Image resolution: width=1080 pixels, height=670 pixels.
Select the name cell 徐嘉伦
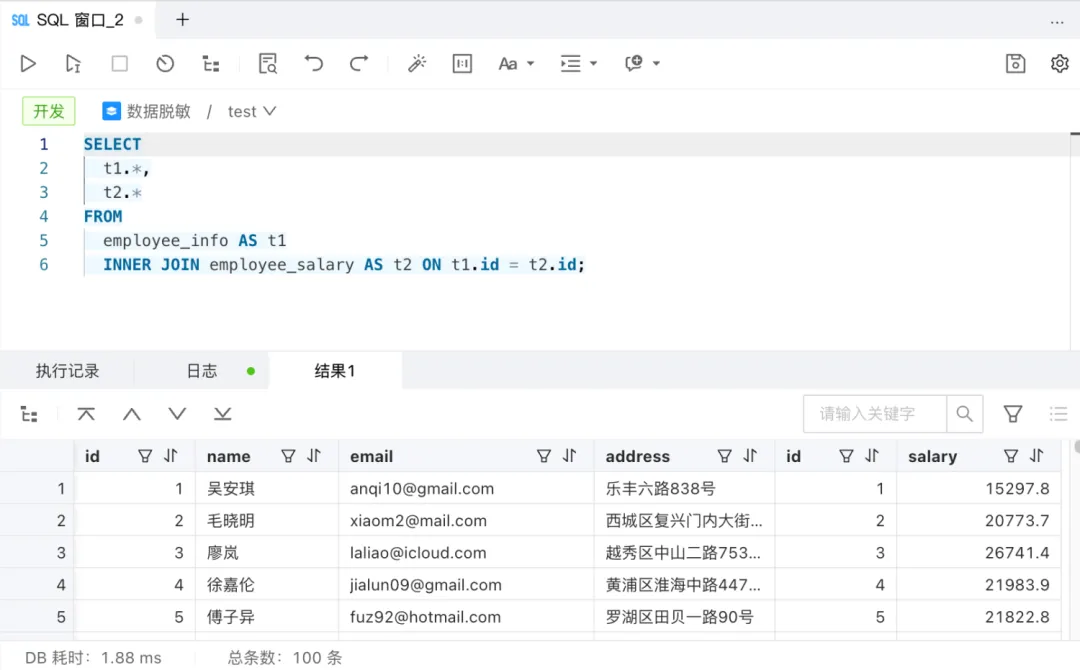point(267,585)
